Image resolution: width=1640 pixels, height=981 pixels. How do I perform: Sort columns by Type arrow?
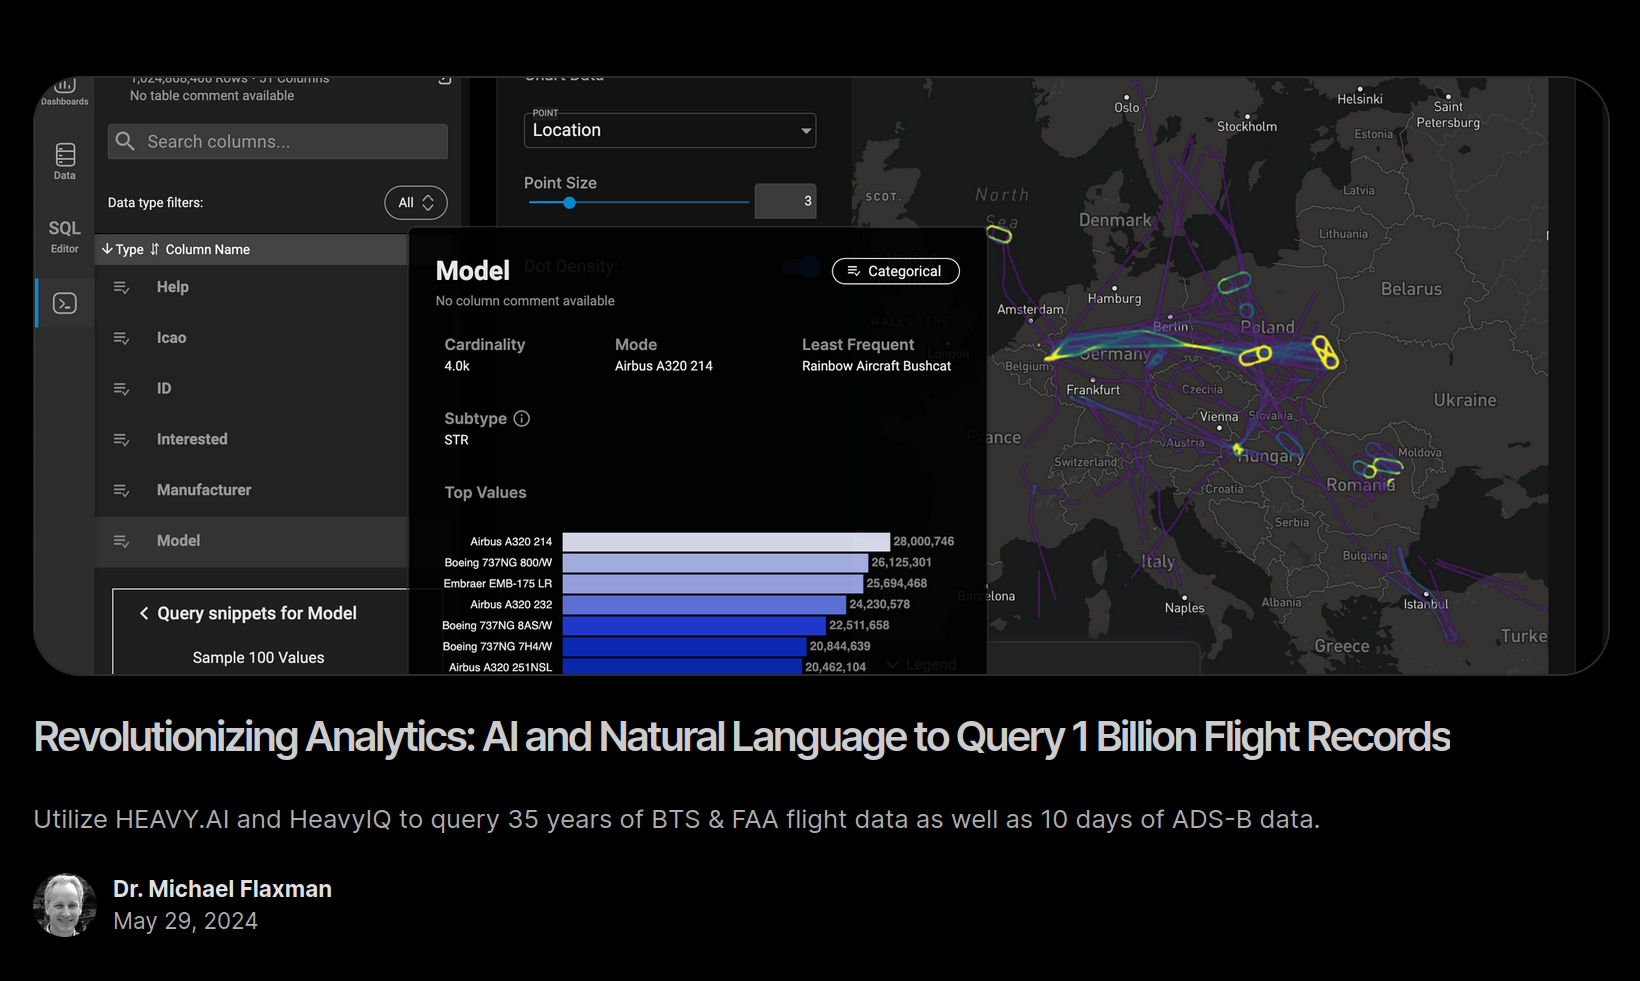tap(108, 249)
